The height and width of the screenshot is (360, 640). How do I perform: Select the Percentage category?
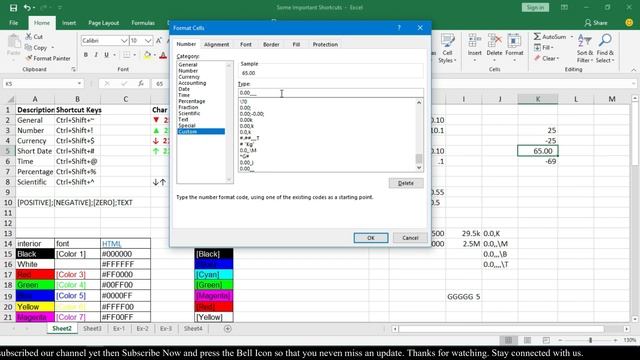coord(191,101)
